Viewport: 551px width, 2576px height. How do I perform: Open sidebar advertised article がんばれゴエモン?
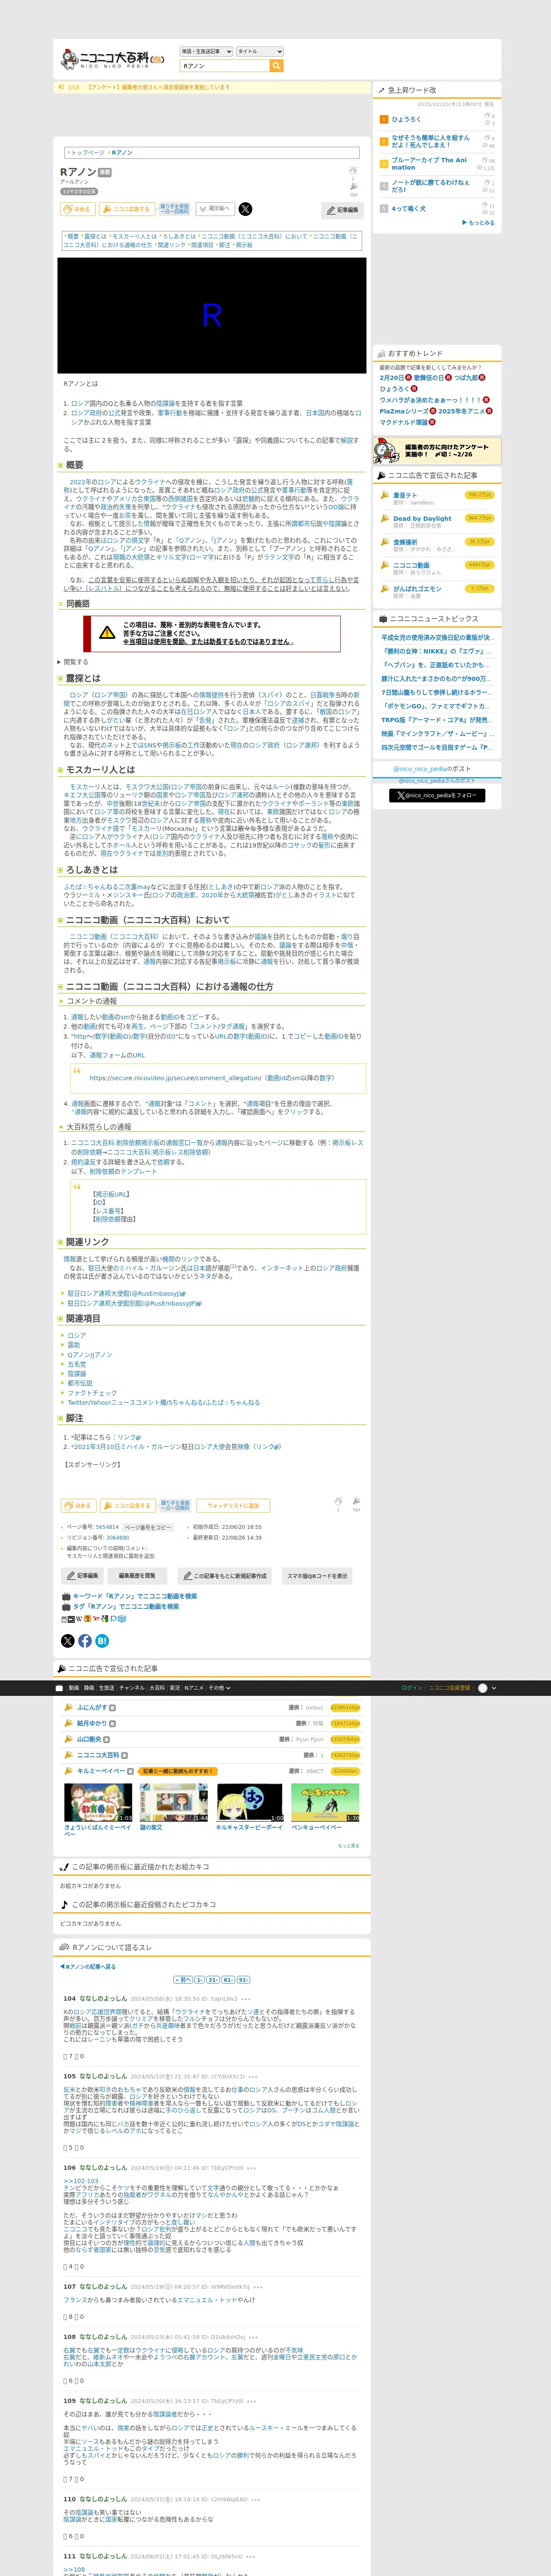pos(417,588)
